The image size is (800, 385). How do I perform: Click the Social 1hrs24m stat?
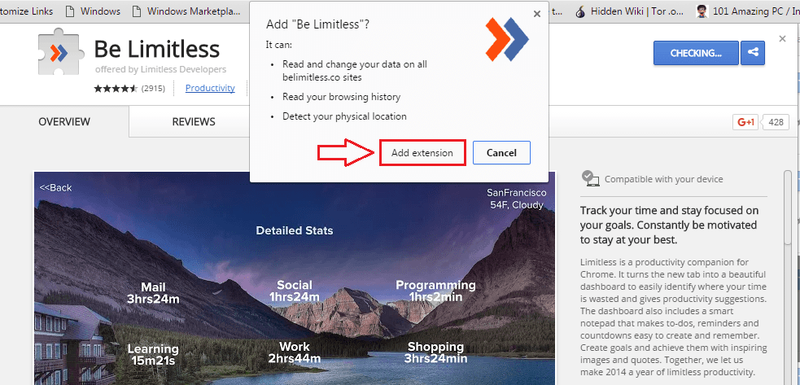click(294, 291)
